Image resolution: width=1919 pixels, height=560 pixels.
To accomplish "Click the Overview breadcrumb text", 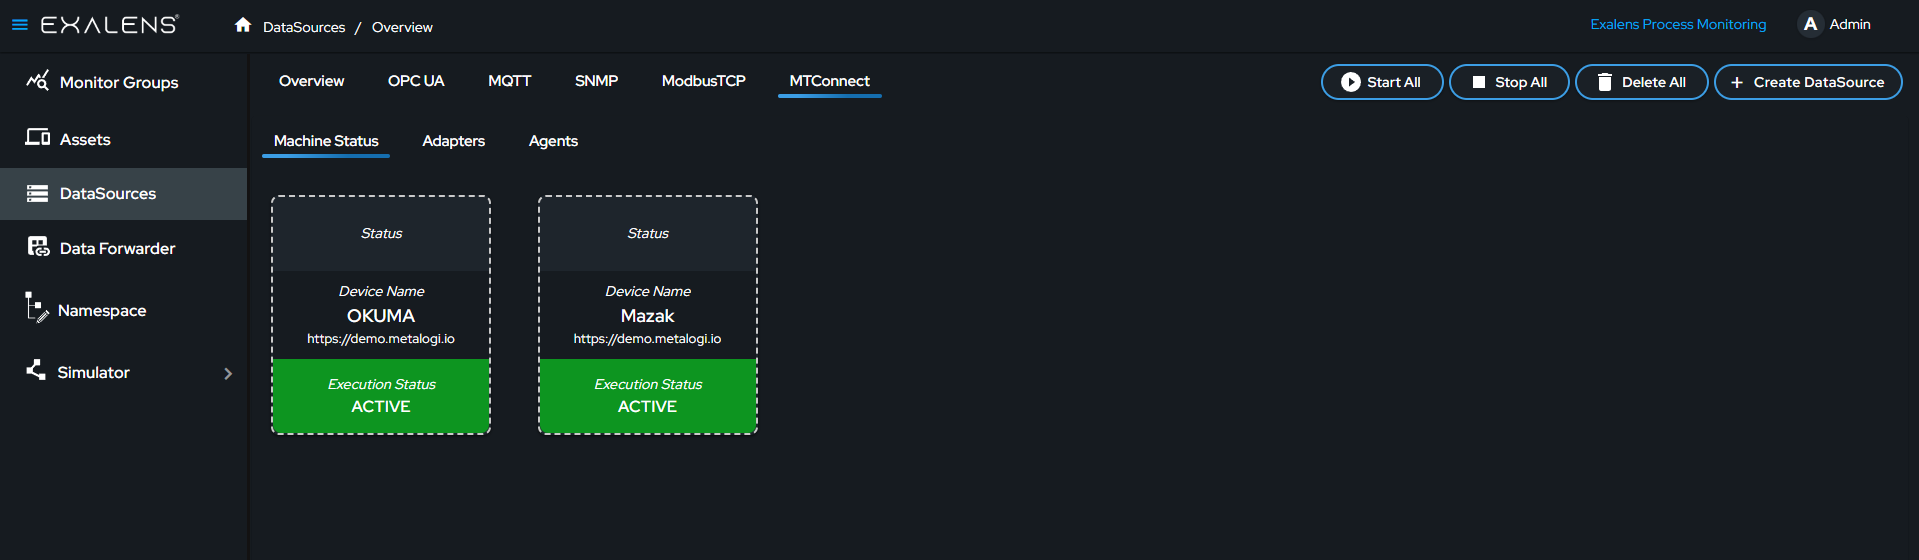I will [x=402, y=27].
